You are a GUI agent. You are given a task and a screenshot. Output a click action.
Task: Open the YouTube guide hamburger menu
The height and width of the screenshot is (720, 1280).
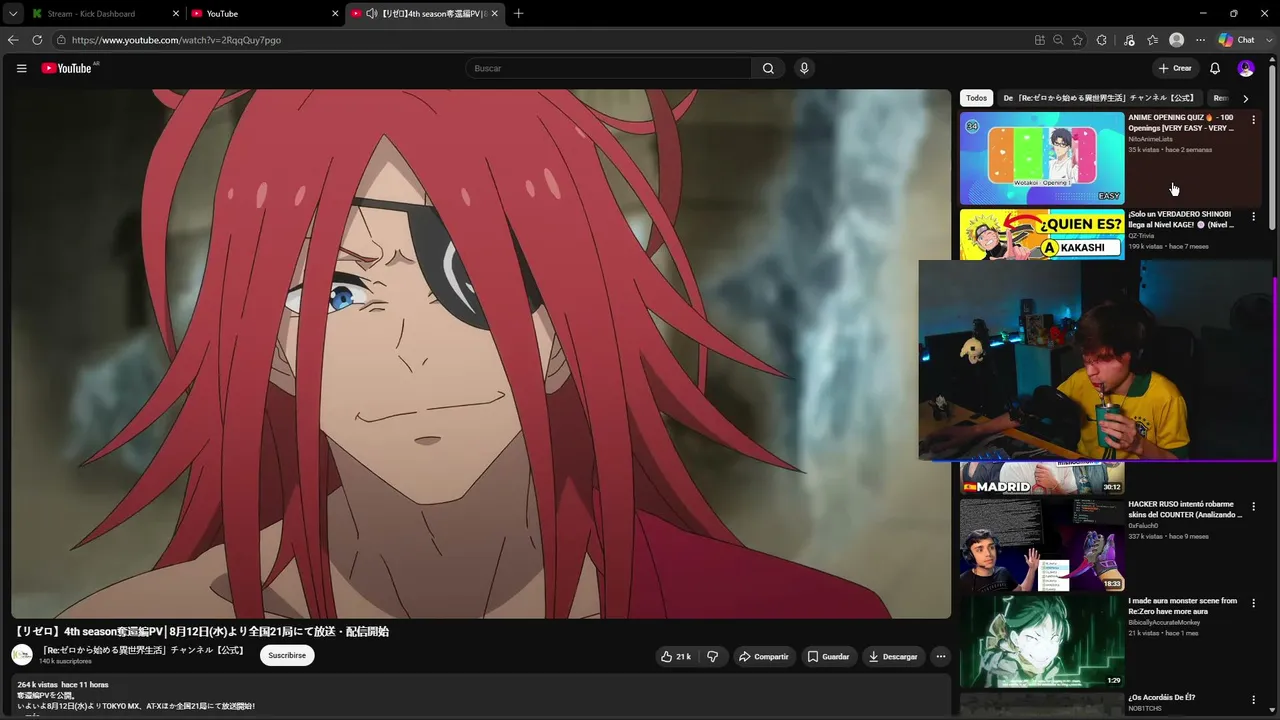[x=21, y=68]
